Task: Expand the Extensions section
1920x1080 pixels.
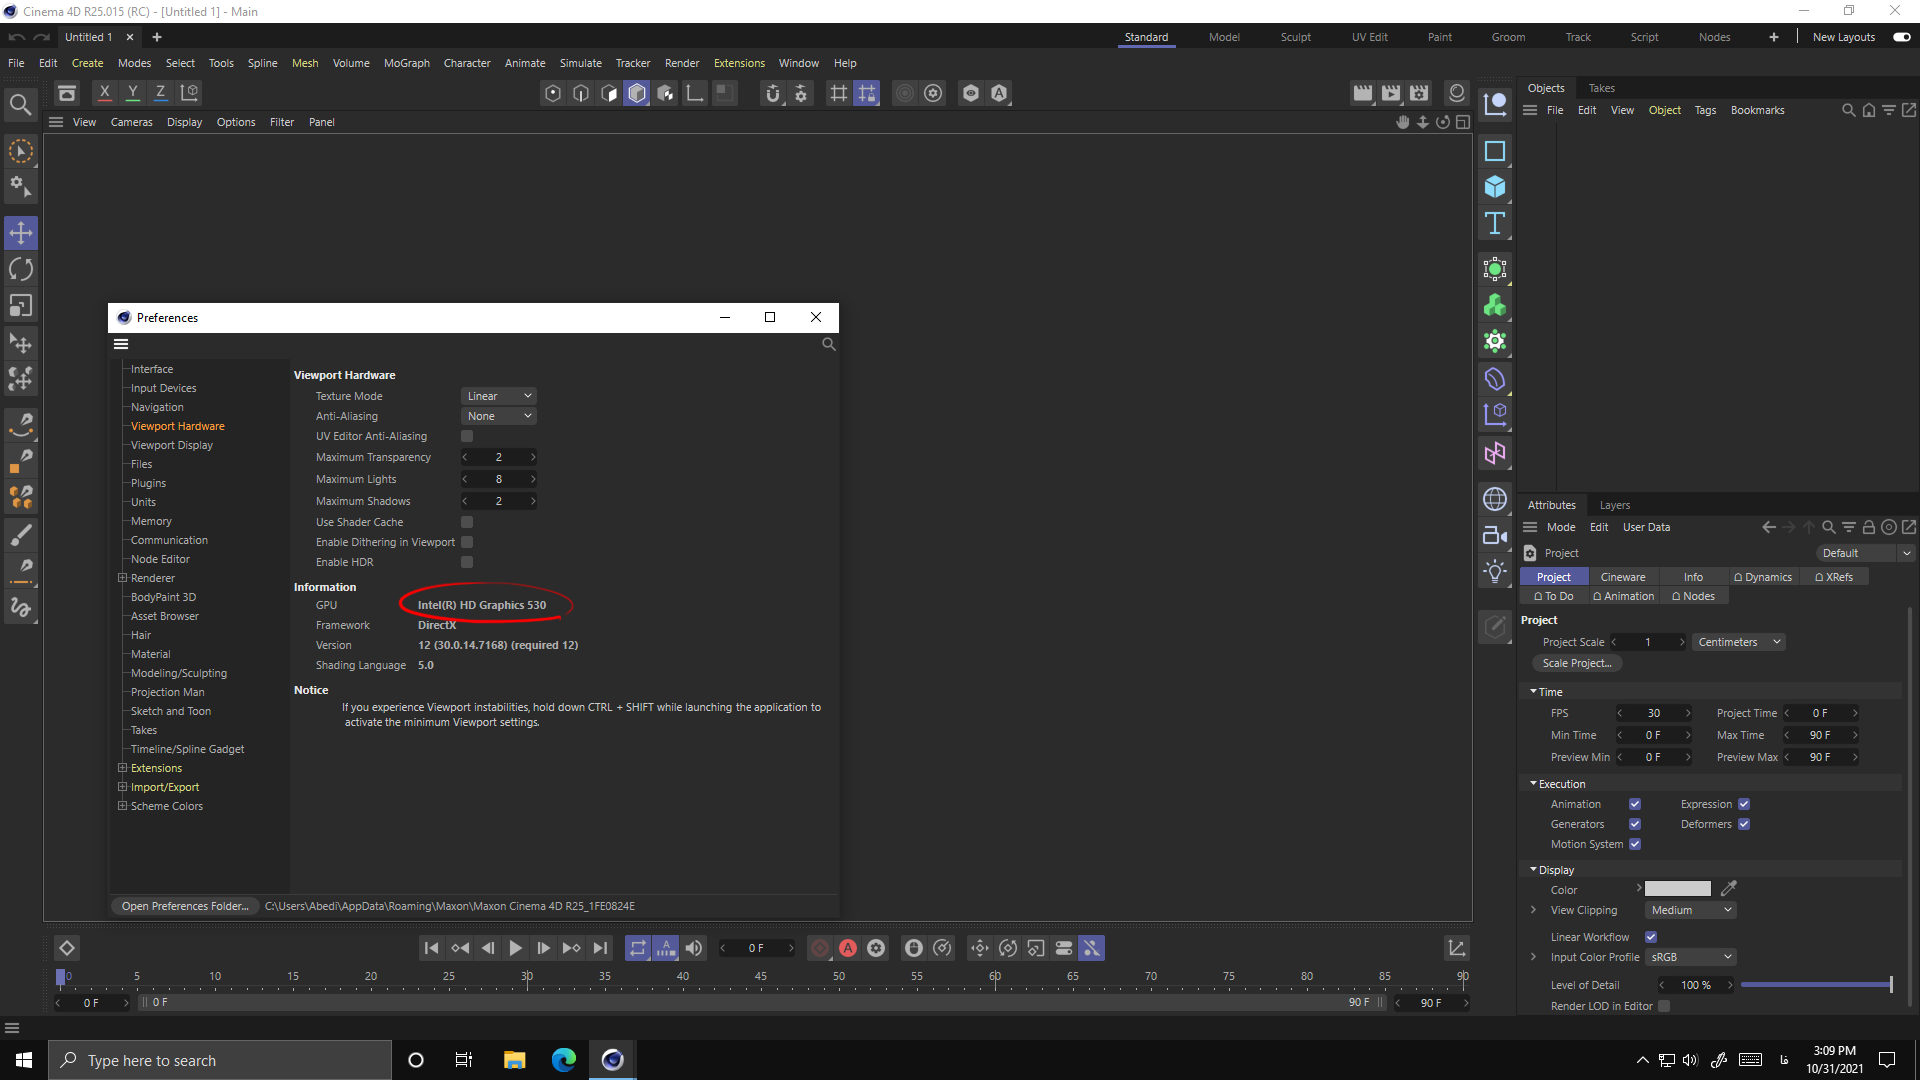Action: [121, 767]
